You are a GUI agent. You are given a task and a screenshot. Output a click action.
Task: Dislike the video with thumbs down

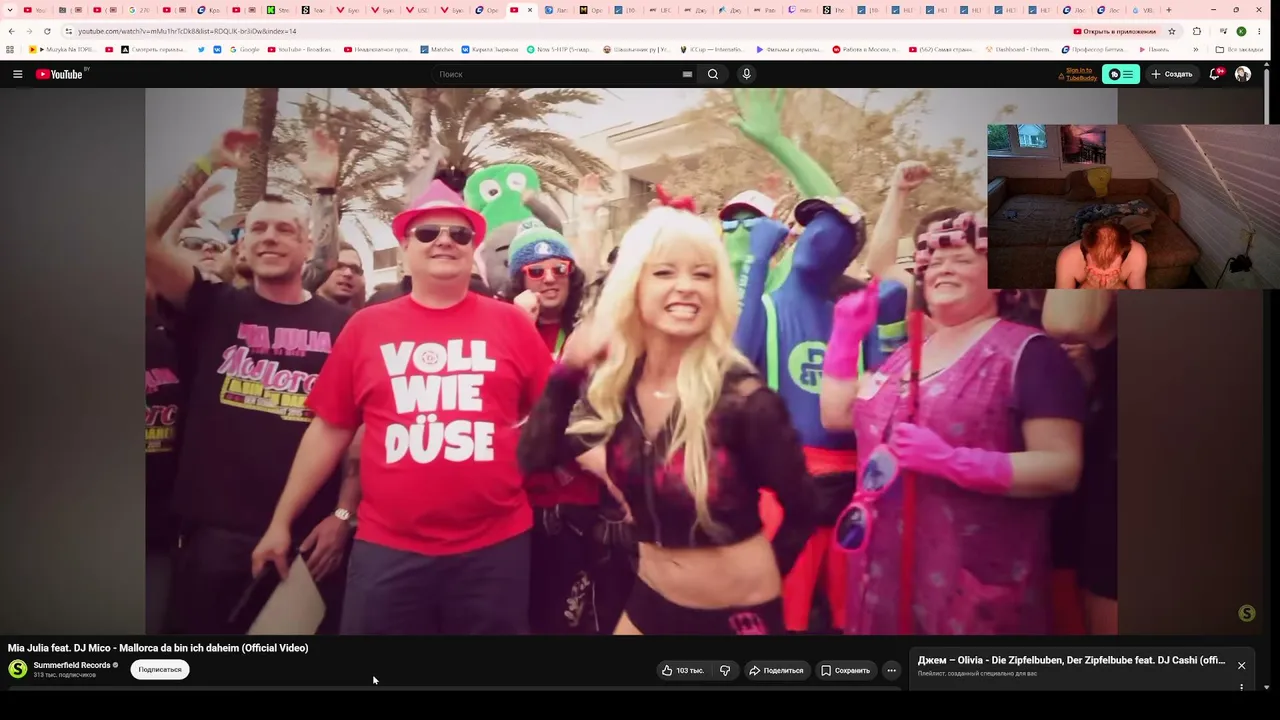[x=725, y=670]
